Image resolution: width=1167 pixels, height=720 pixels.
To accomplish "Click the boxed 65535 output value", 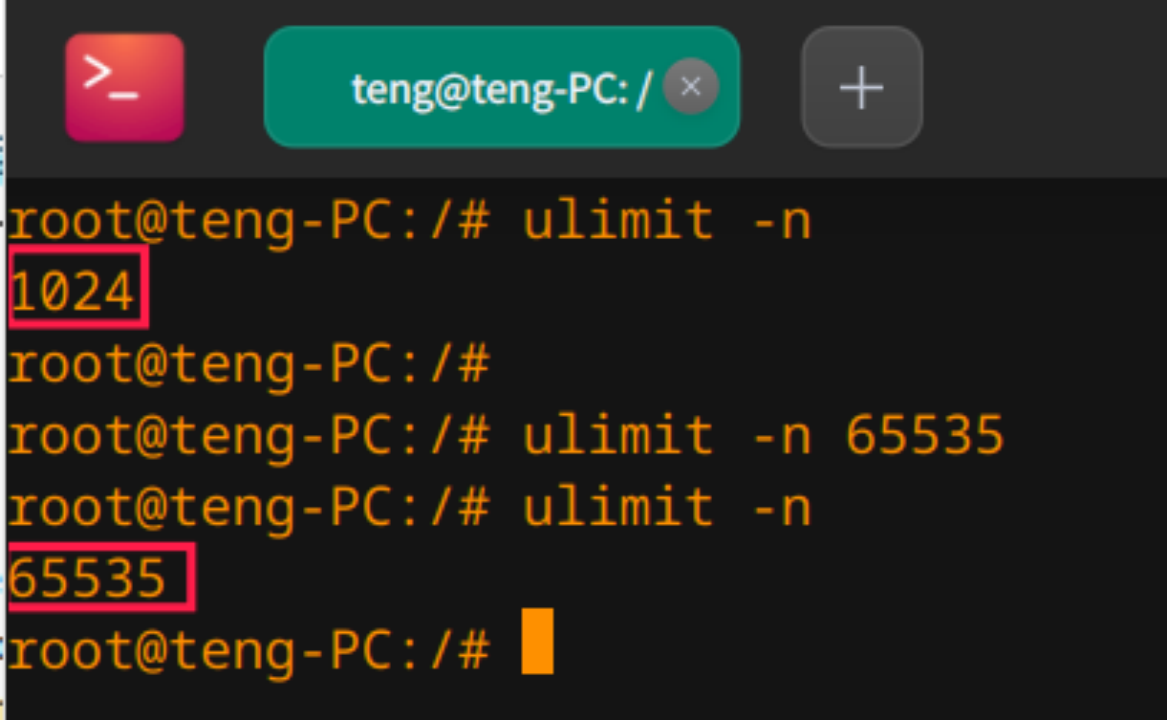I will [87, 579].
